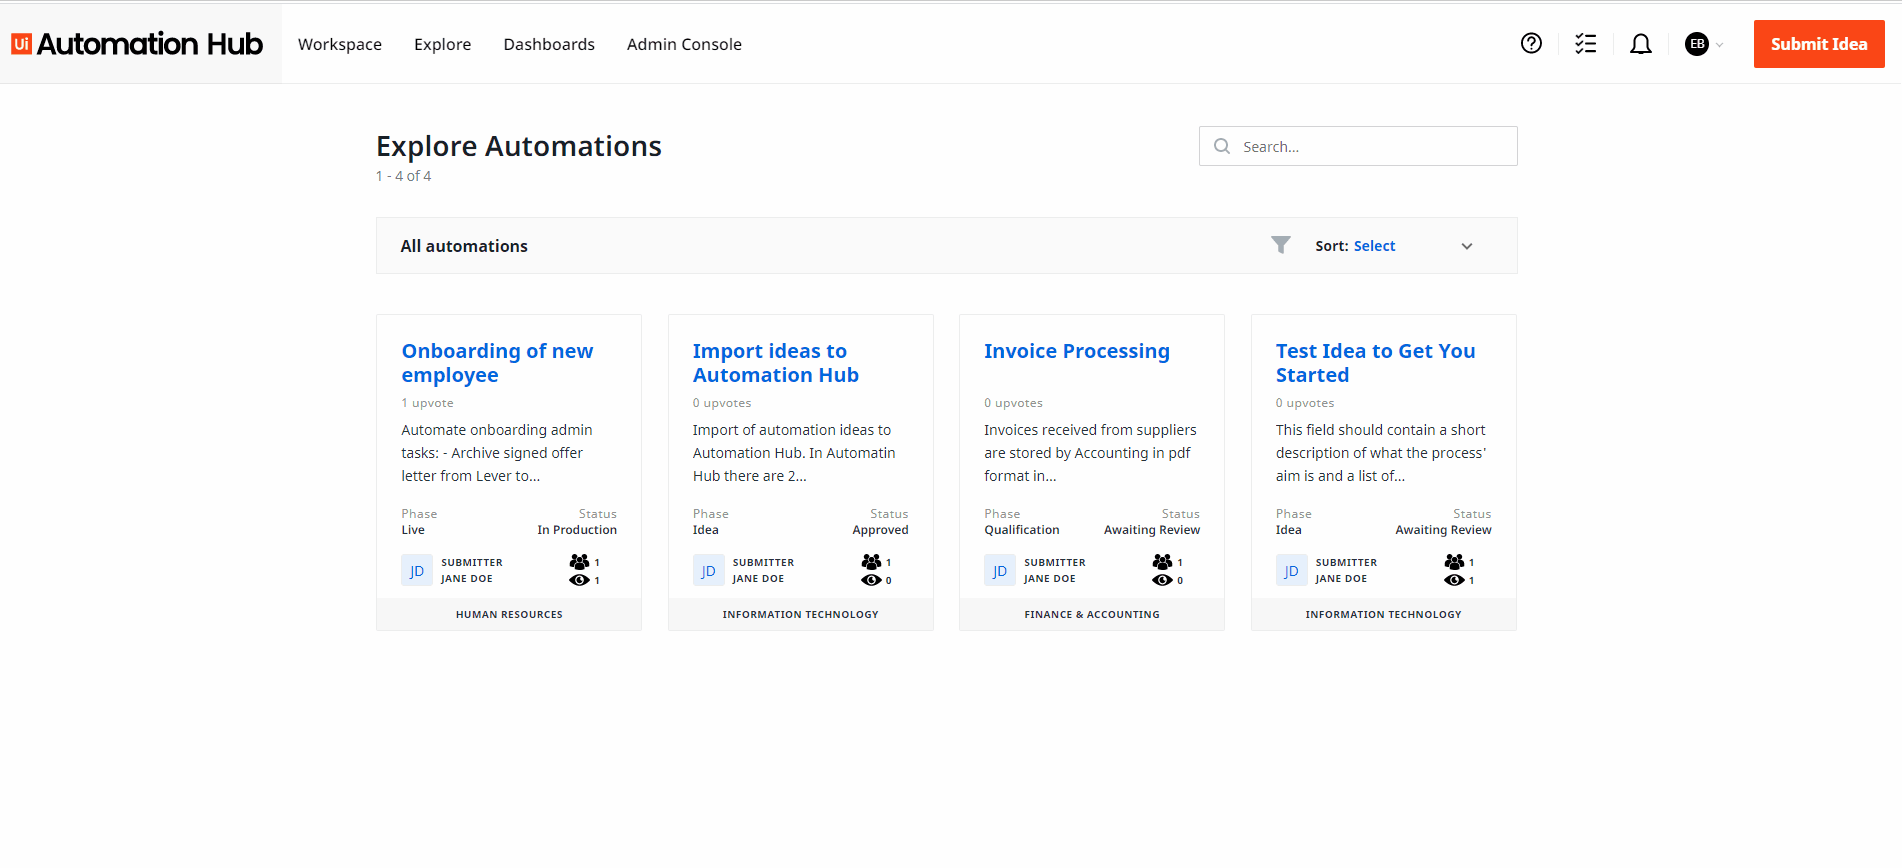Focus the Search input field
This screenshot has height=868, width=1902.
point(1370,146)
